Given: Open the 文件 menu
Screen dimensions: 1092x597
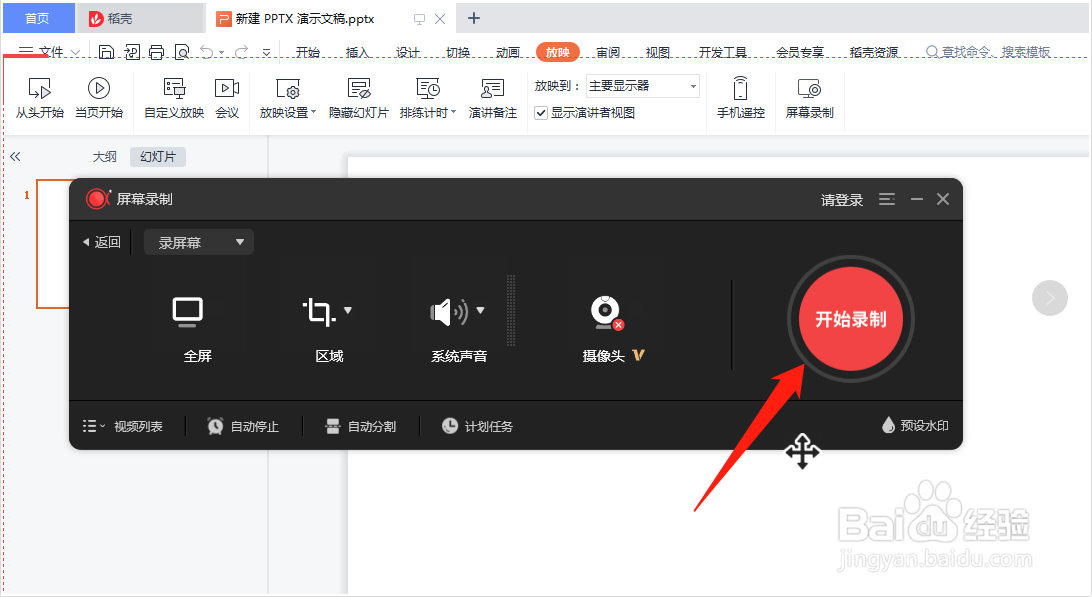Looking at the screenshot, I should pos(50,52).
